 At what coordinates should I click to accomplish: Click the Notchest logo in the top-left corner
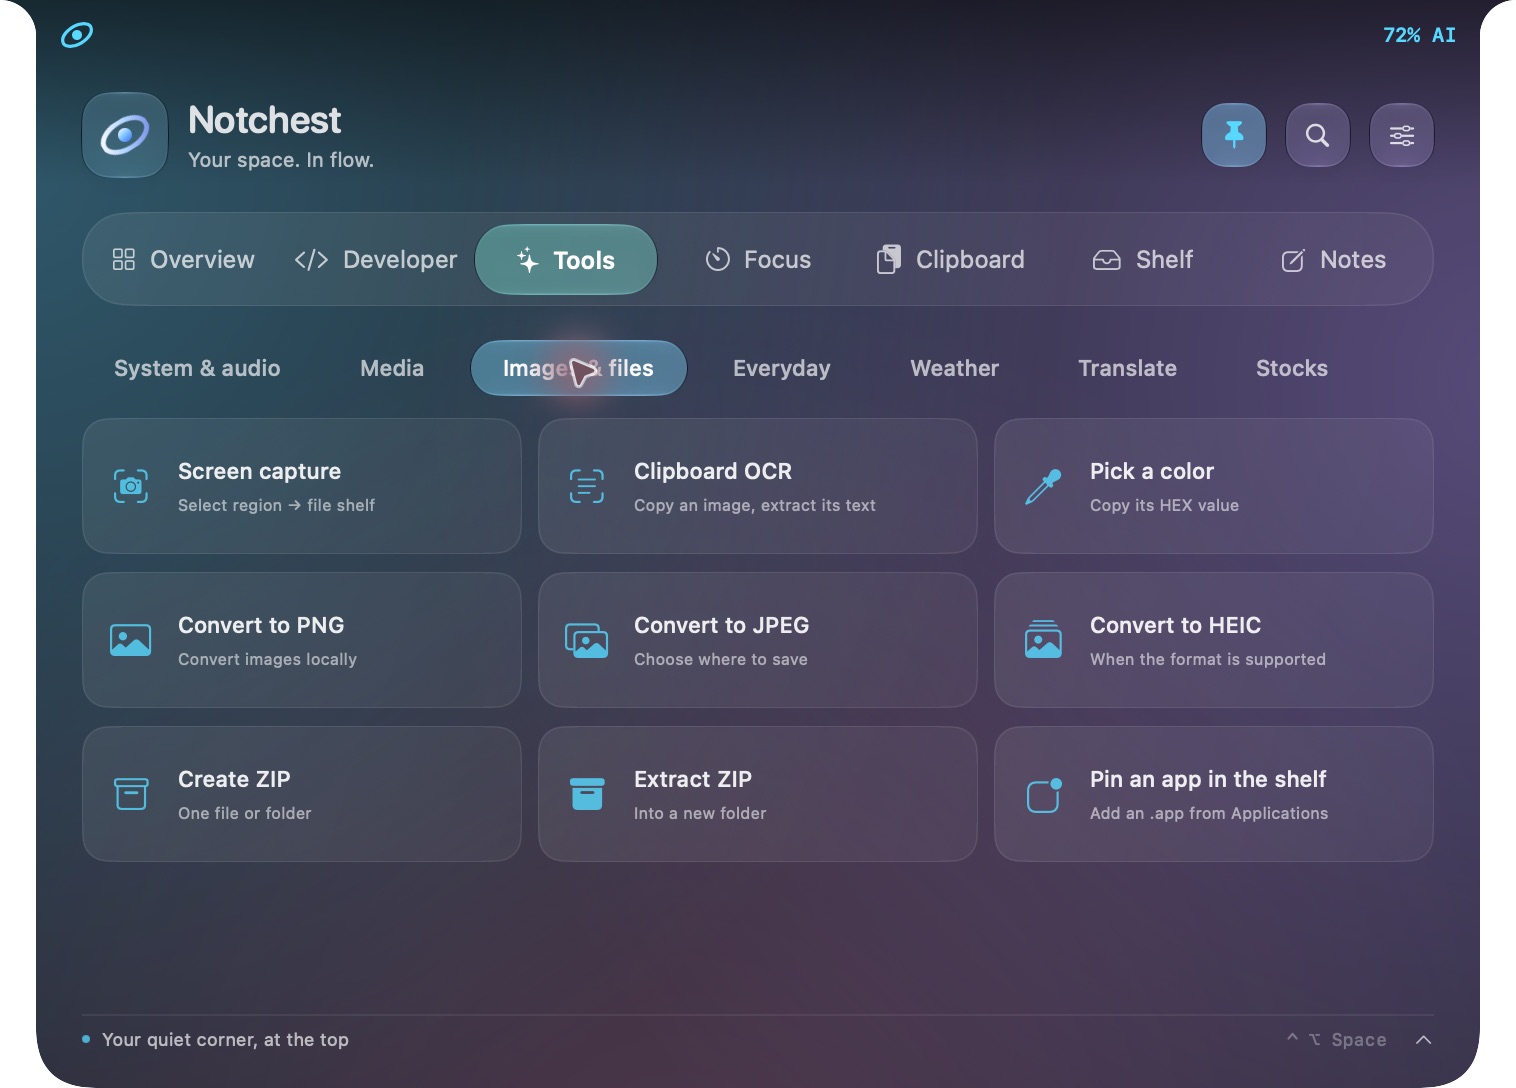pyautogui.click(x=77, y=35)
